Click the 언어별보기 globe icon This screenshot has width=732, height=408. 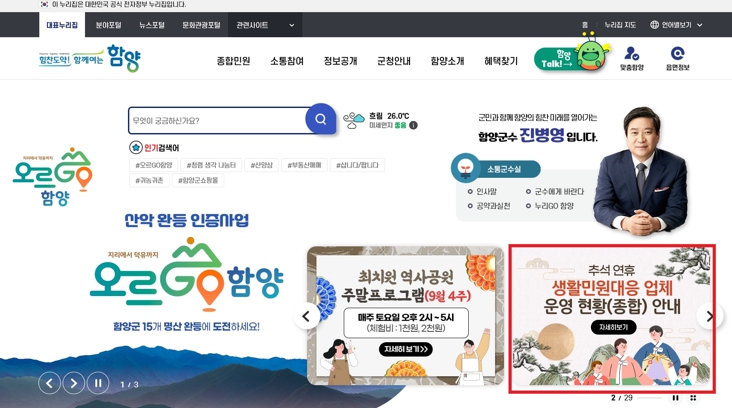click(x=655, y=25)
